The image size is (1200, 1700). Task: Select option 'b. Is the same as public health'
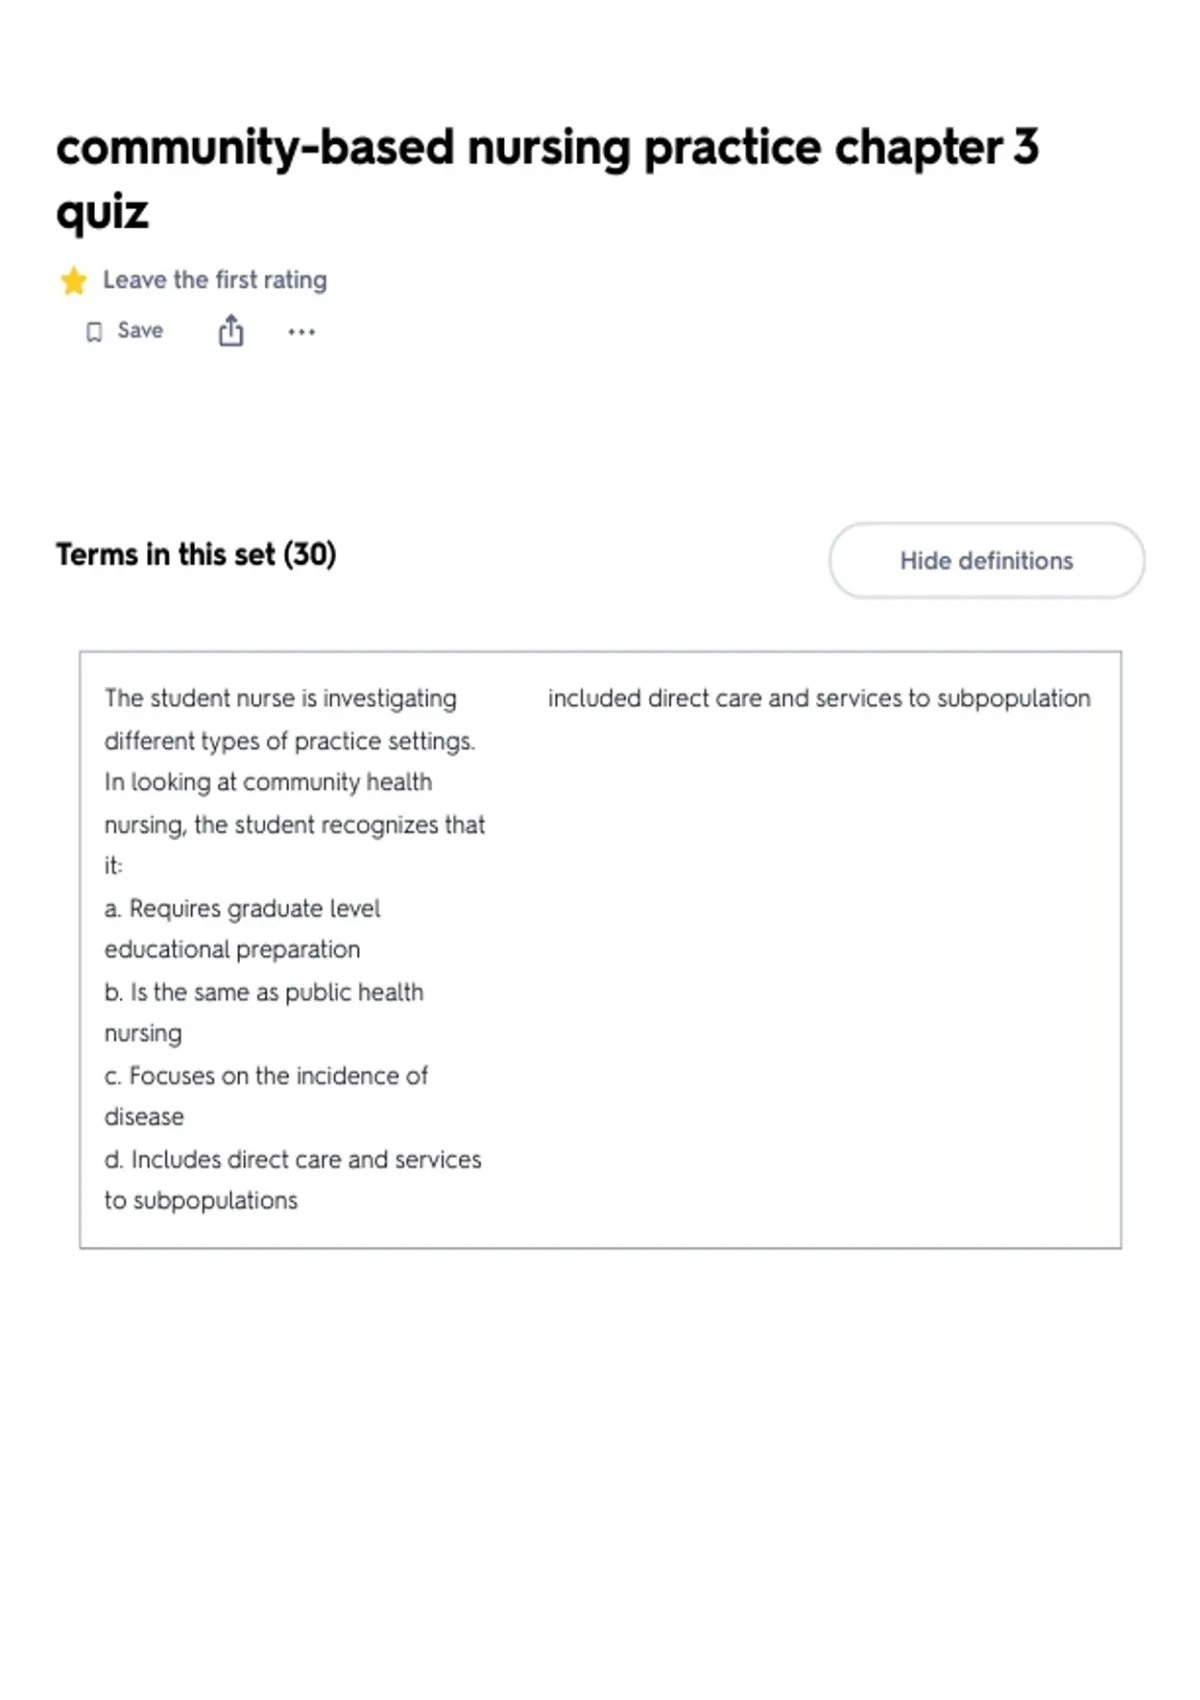[264, 992]
